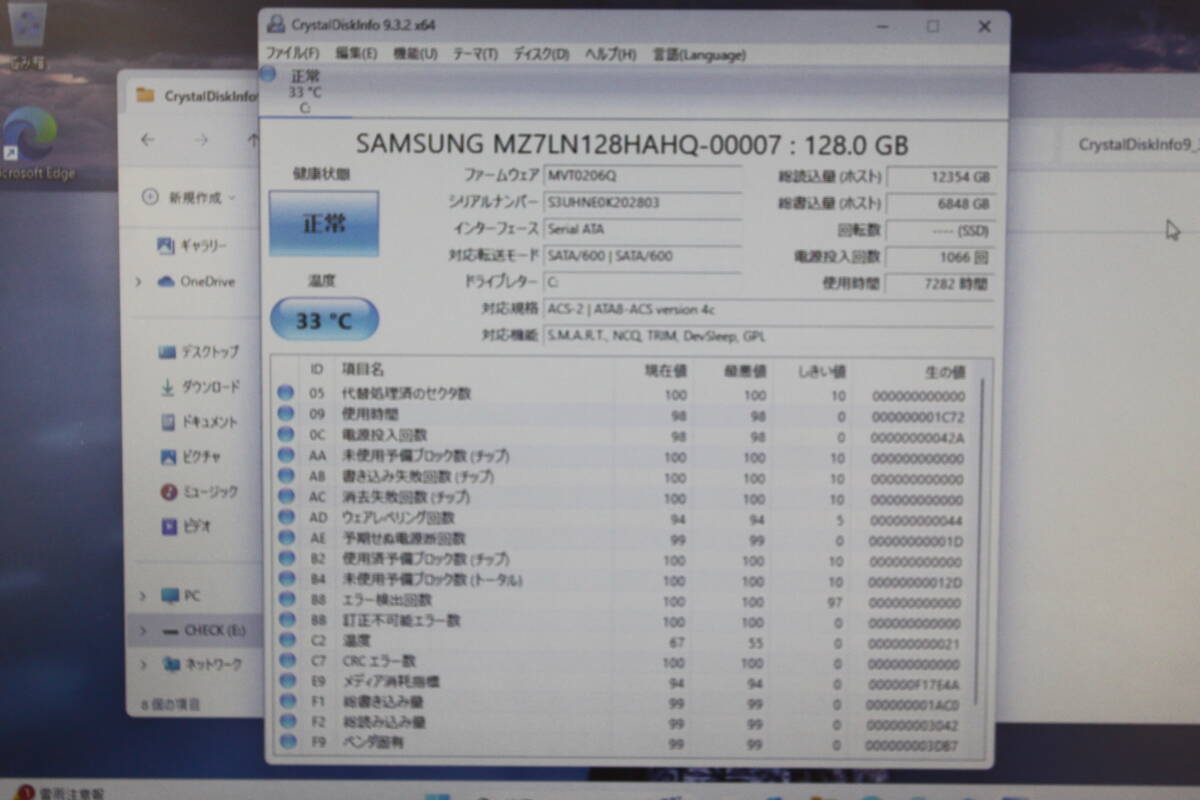
Task: Open the Recycle Bin desktop icon
Action: 27,35
